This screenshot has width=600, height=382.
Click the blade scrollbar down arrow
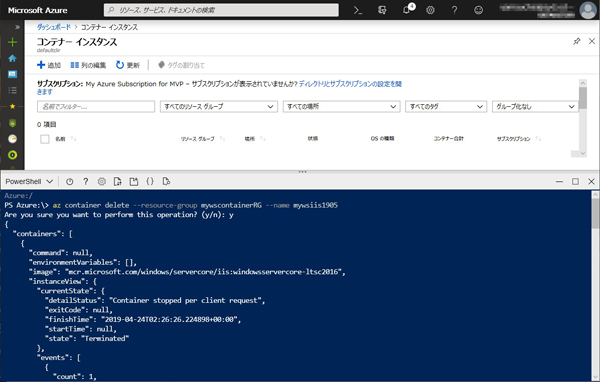tap(583, 153)
